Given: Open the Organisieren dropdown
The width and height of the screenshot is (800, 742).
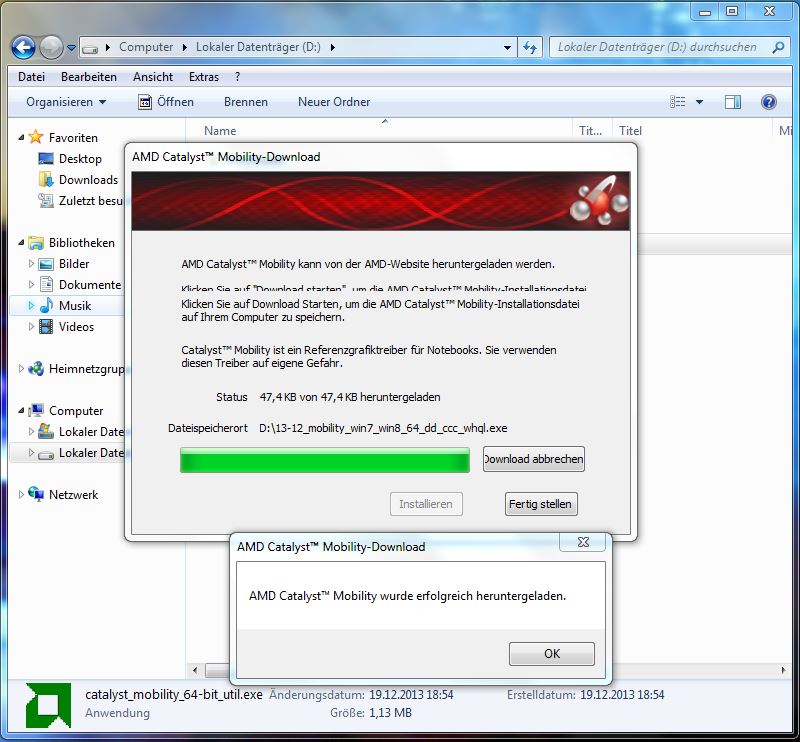Looking at the screenshot, I should click(x=66, y=102).
